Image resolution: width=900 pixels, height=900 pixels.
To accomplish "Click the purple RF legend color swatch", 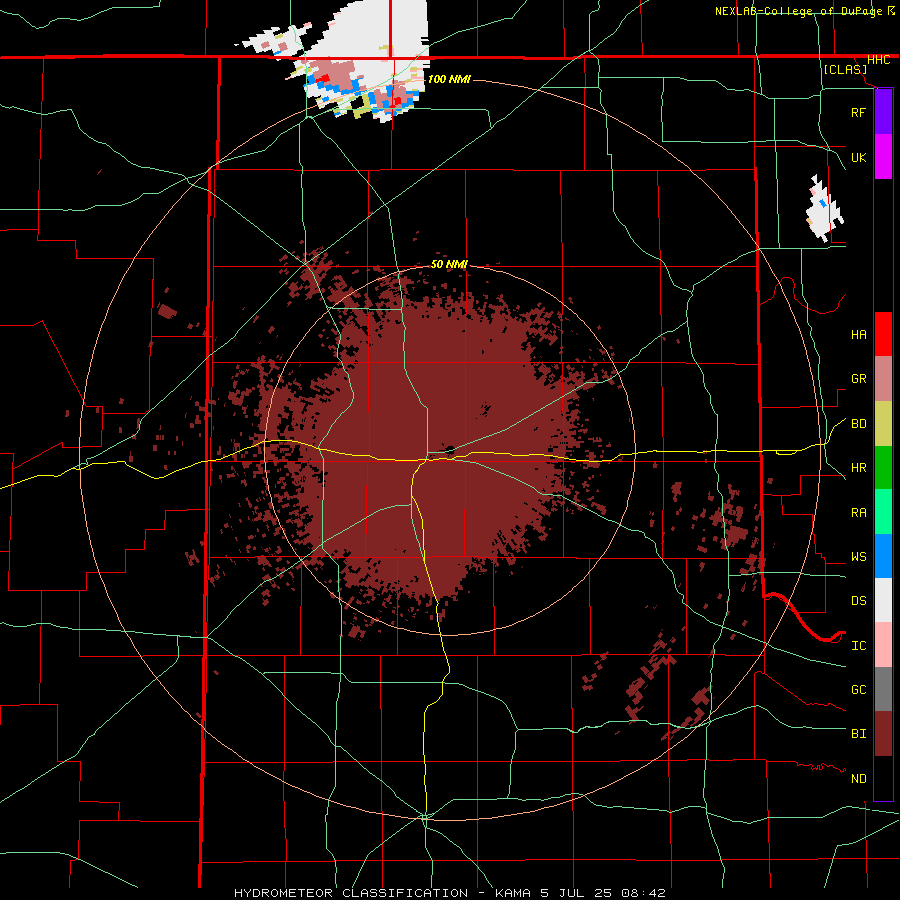I will (x=883, y=112).
